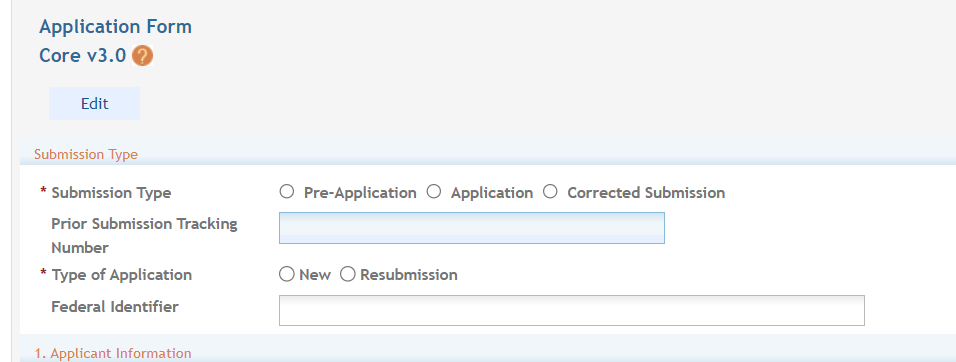Click into the Federal Identifier text box

click(572, 310)
